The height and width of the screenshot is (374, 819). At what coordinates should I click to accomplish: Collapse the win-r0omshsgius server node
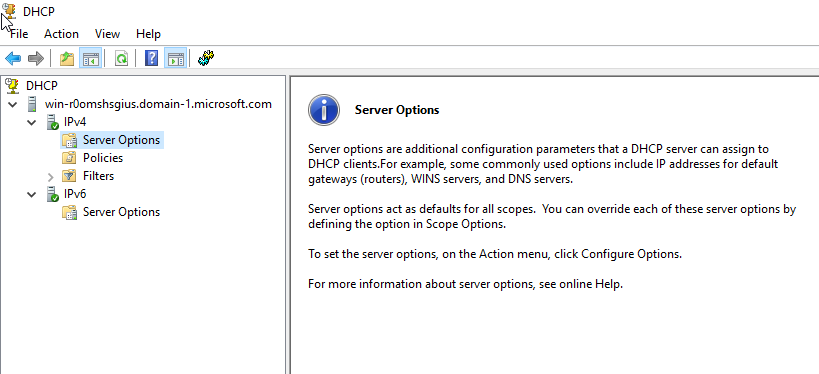tap(13, 104)
